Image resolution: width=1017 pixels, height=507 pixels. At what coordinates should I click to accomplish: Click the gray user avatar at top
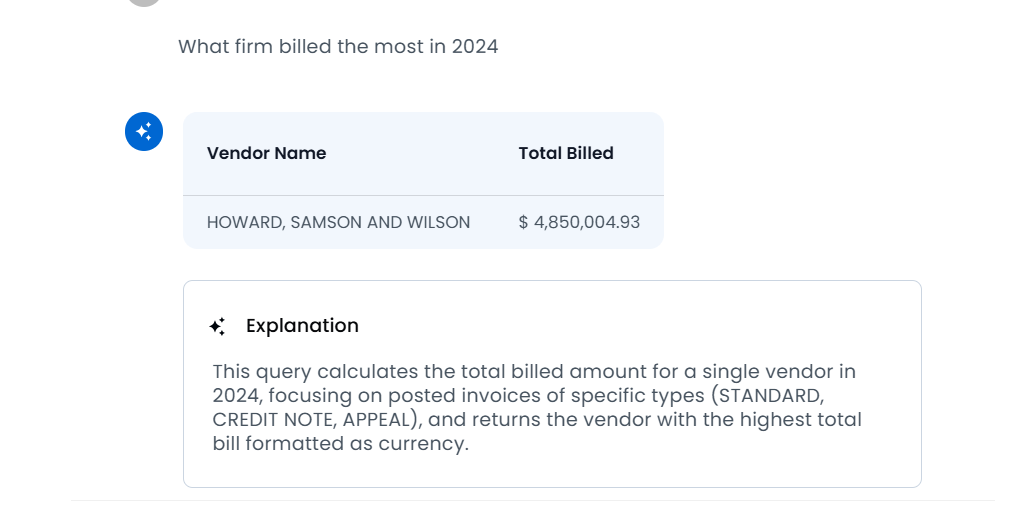click(x=144, y=2)
